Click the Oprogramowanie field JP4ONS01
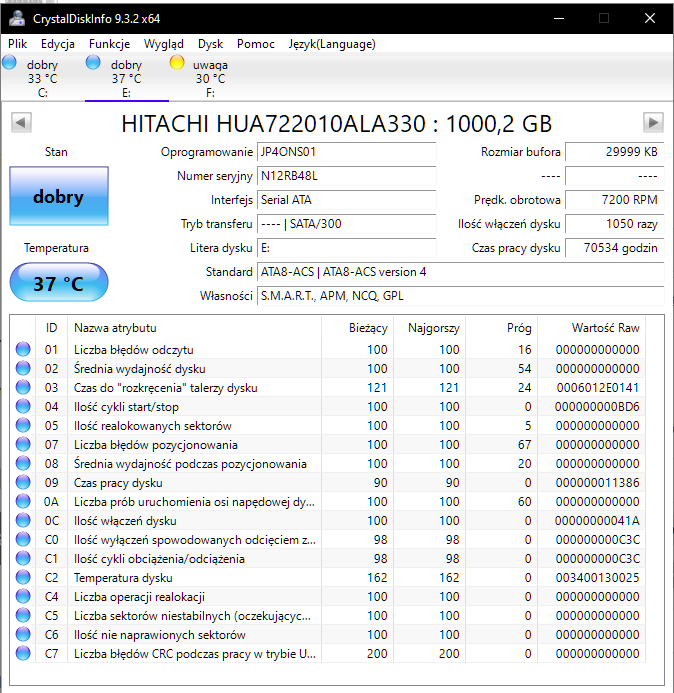Viewport: 674px width, 693px height. tap(347, 152)
